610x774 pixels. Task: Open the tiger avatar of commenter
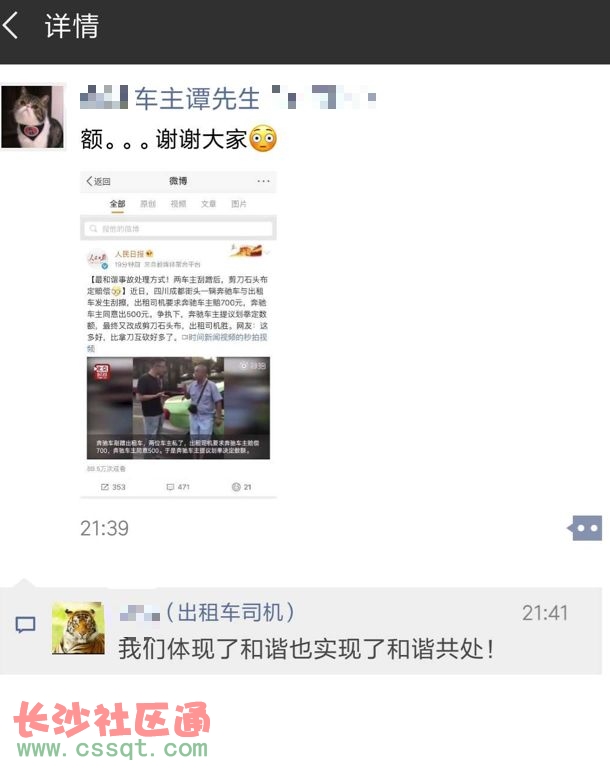click(78, 628)
